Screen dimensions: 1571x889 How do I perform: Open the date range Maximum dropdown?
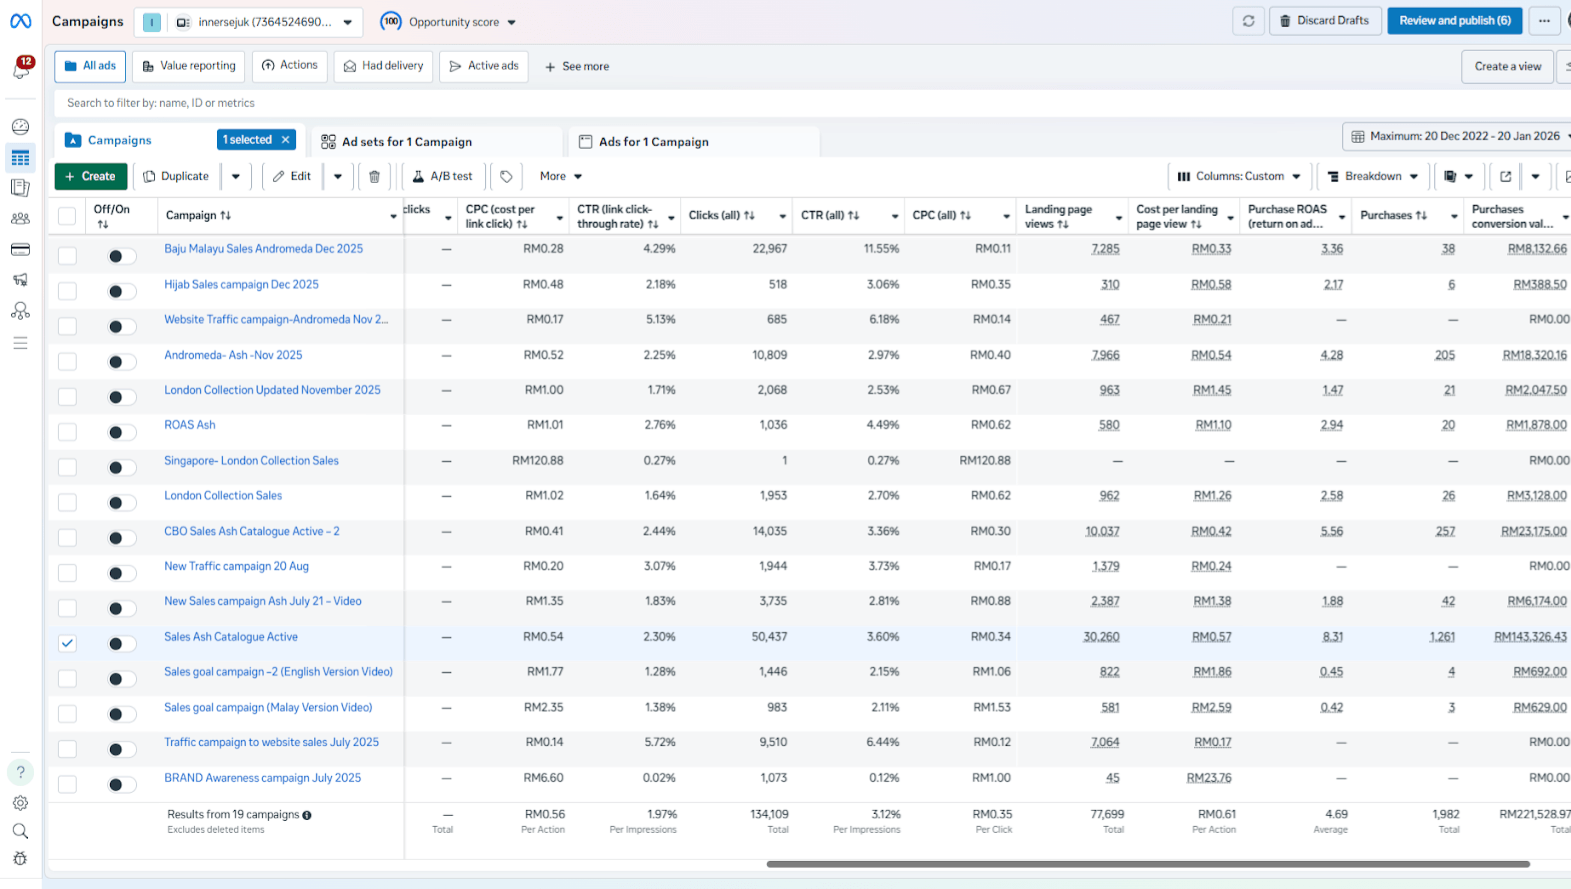pos(1460,136)
